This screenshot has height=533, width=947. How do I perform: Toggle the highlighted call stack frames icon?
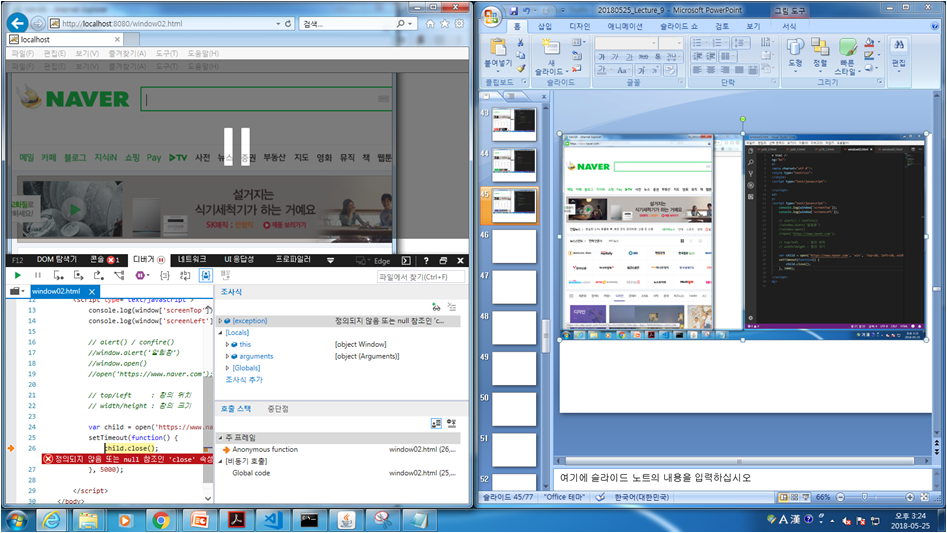pyautogui.click(x=436, y=424)
